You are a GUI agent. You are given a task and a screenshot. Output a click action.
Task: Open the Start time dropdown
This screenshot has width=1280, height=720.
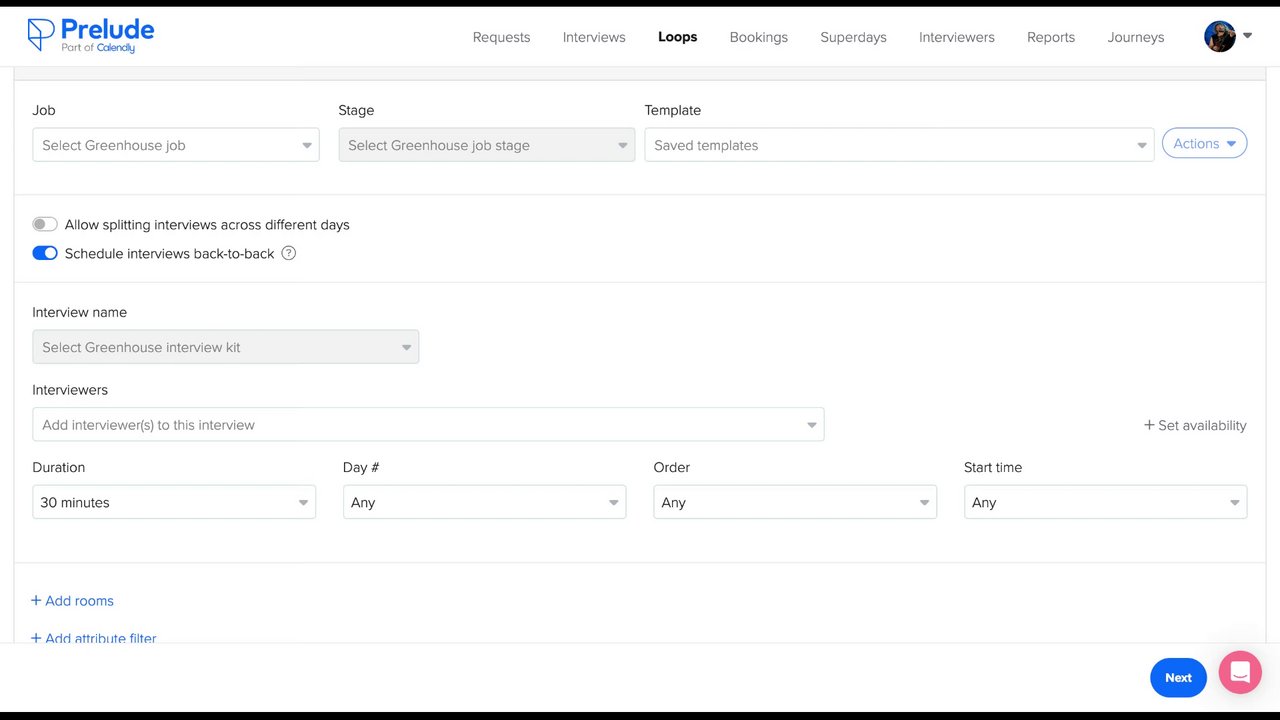(1105, 502)
